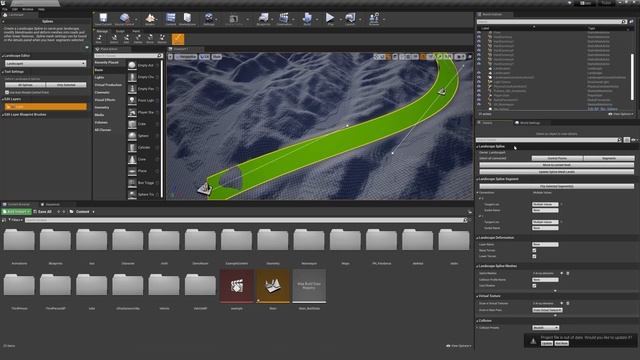Click the World Outliner search magnifier icon
The image size is (640, 360).
(624, 22)
